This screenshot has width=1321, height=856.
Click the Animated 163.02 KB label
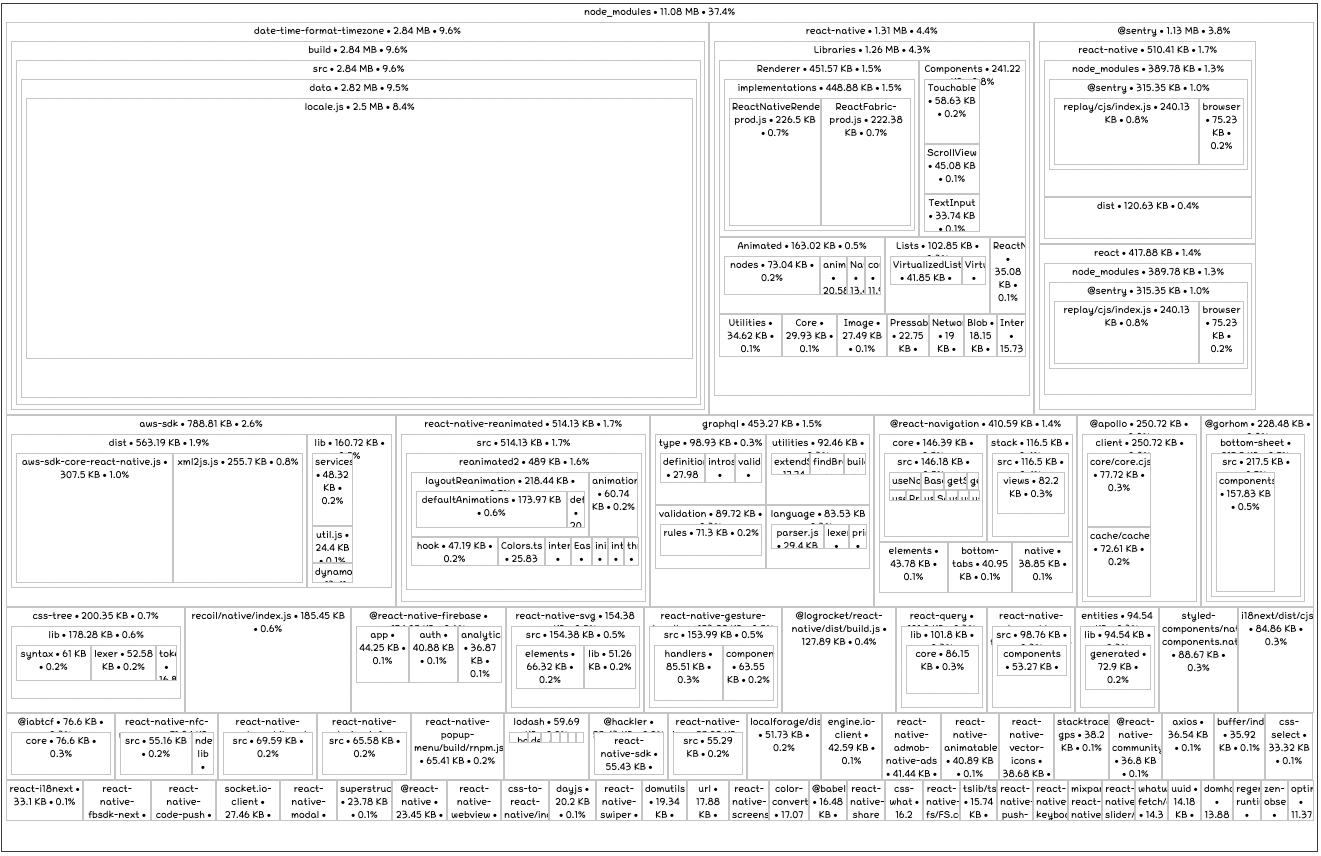(802, 245)
